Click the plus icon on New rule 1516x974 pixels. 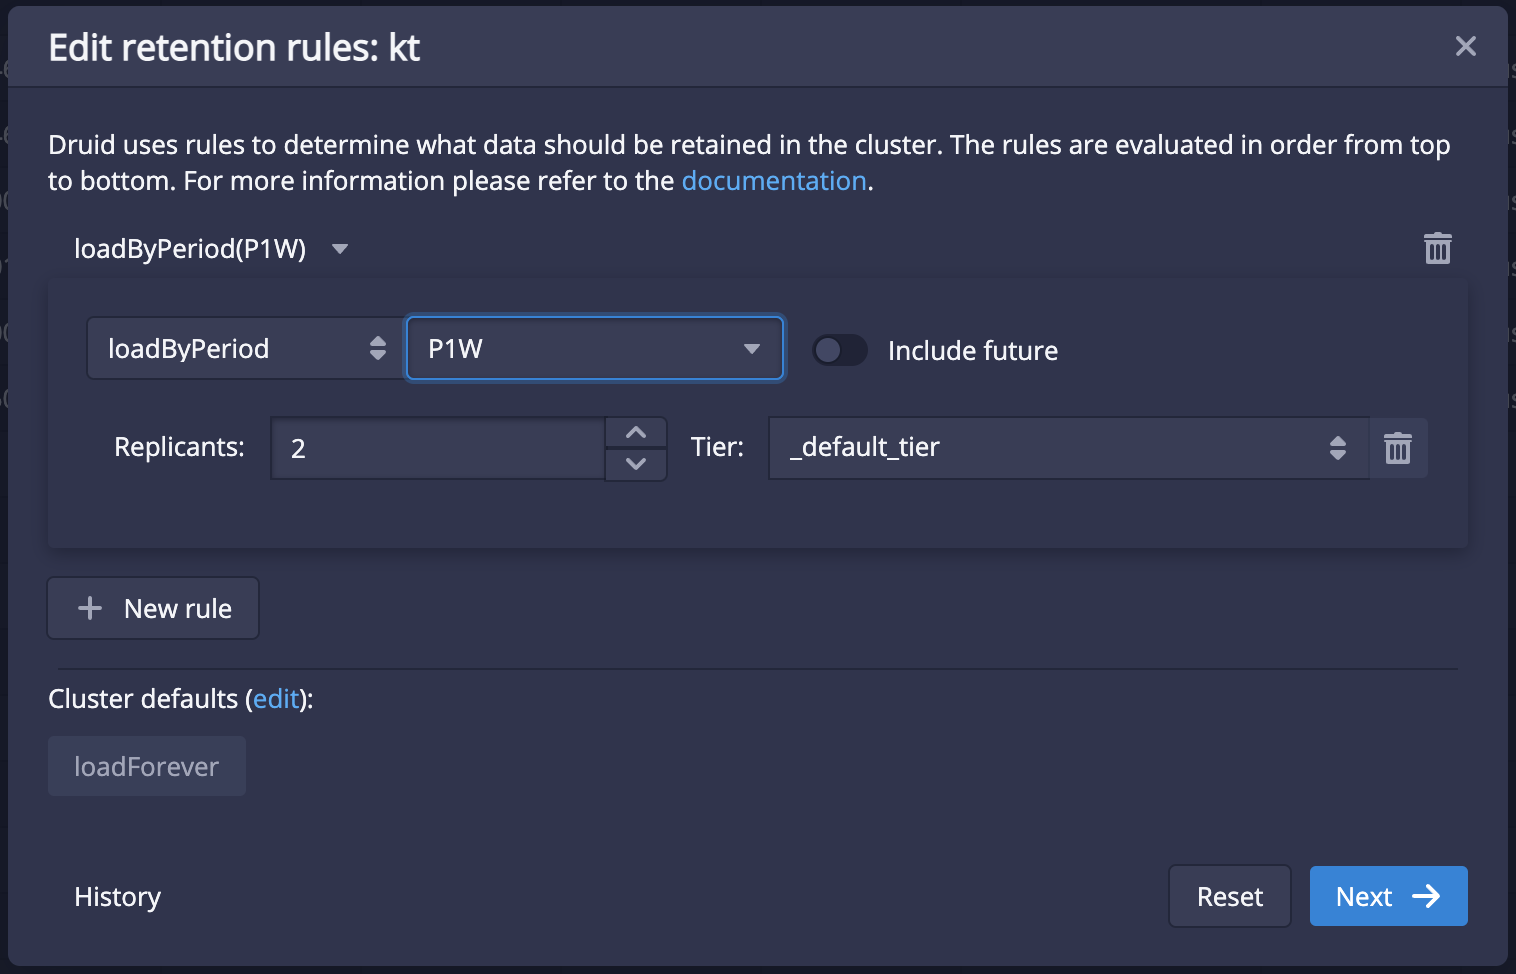(90, 608)
